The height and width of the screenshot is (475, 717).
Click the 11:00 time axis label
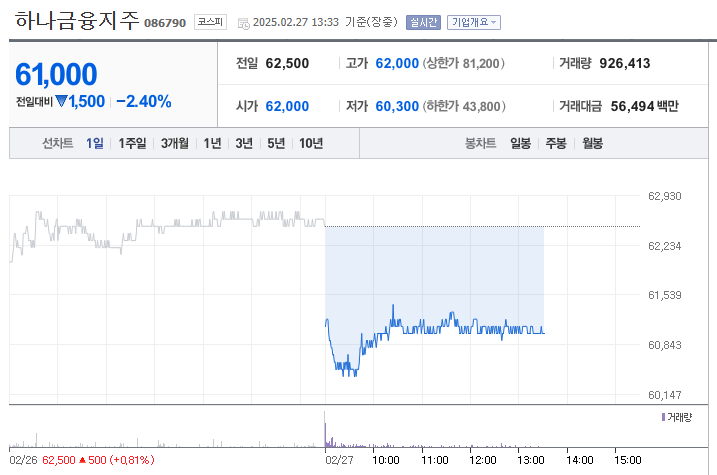pos(434,460)
